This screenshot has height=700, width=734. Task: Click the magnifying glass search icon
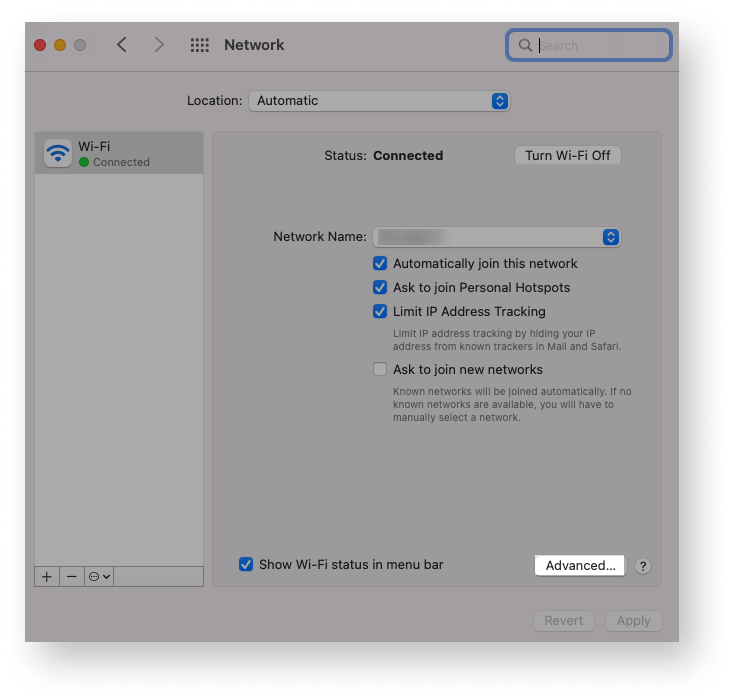525,45
